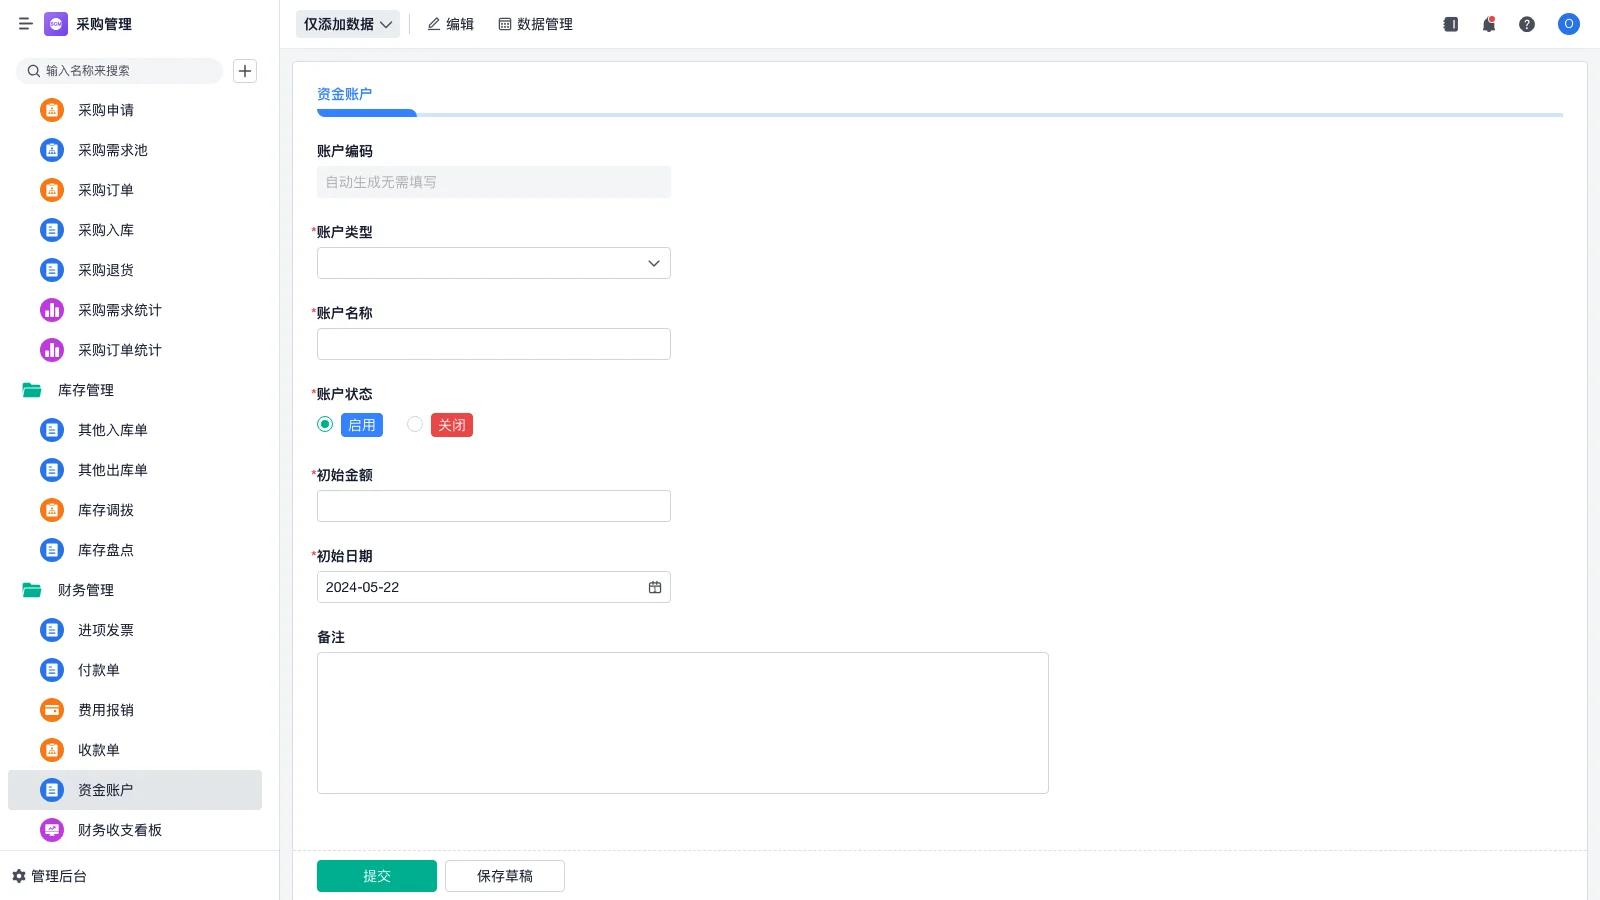Click the 启用 blue tag label
The width and height of the screenshot is (1600, 900).
pos(362,425)
